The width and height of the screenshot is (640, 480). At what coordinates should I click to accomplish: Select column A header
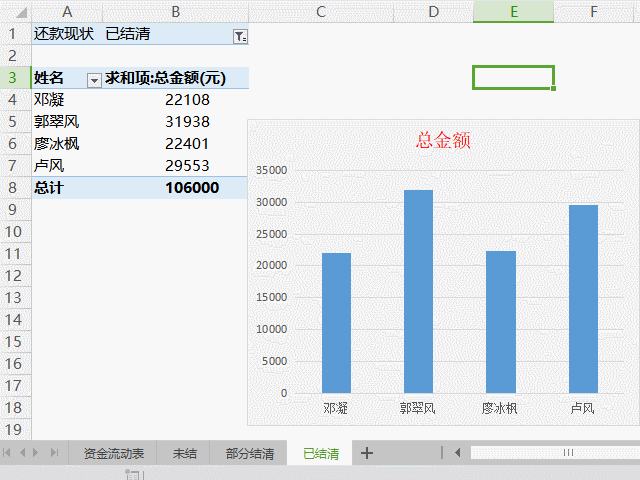tap(67, 11)
